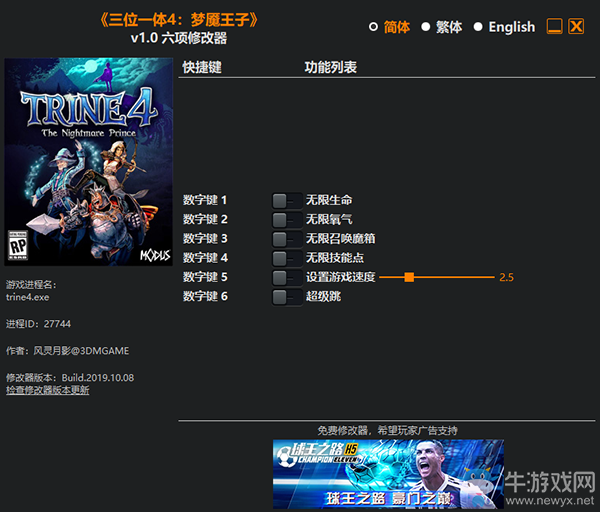Switch on the 超级跳 toggle

(287, 297)
